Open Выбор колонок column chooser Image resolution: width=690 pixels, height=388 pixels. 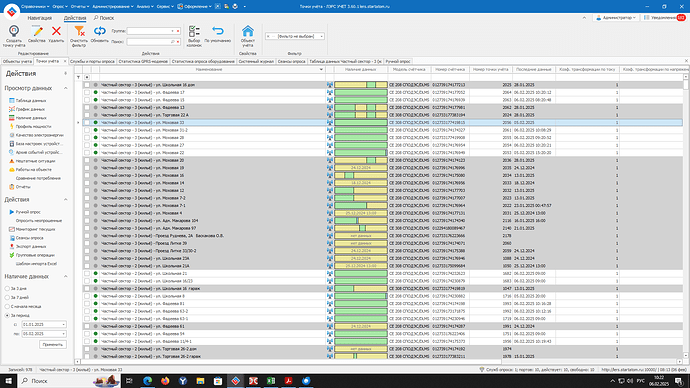tap(194, 31)
